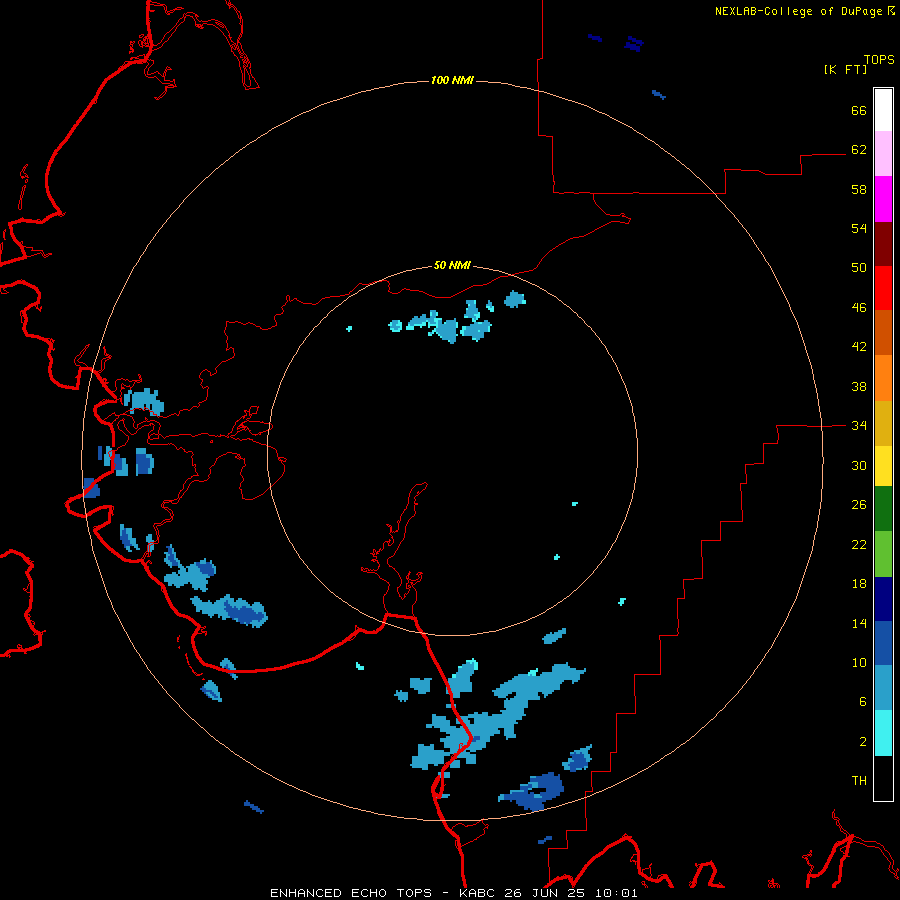Click the legend value 10
Image resolution: width=900 pixels, height=900 pixels.
(859, 662)
